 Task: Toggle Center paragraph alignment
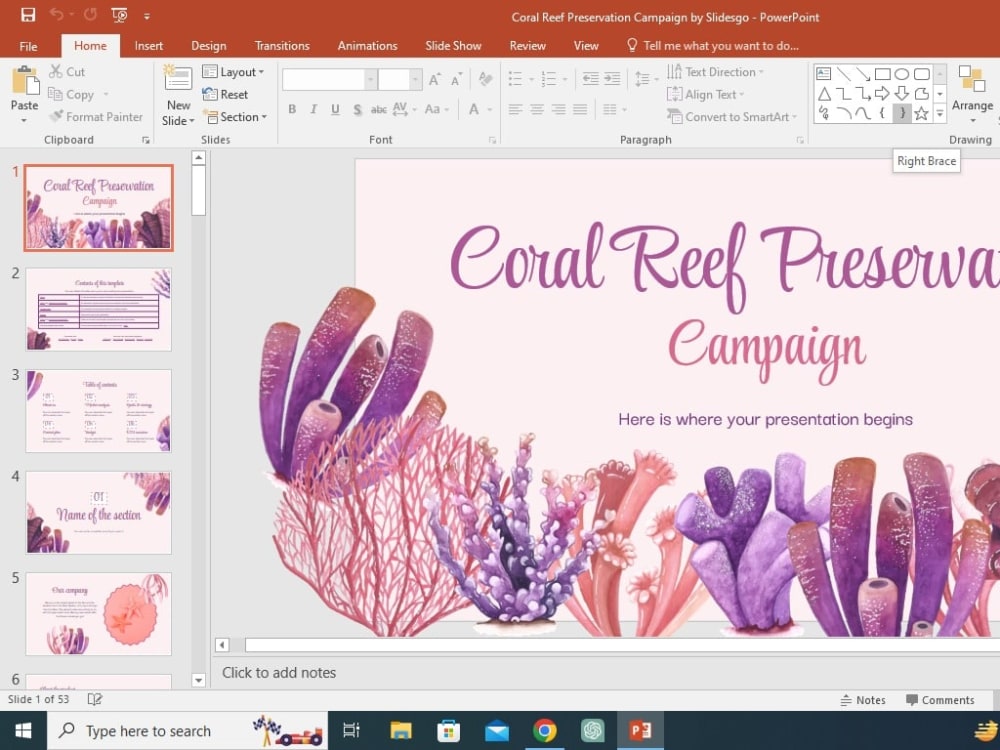click(x=537, y=109)
